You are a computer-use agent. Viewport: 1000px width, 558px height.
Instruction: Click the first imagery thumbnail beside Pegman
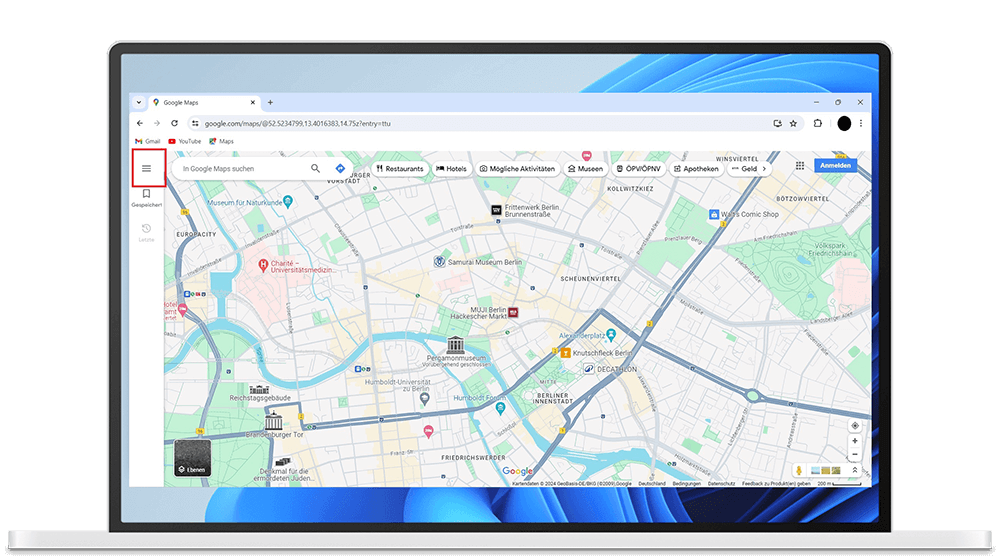coord(815,471)
